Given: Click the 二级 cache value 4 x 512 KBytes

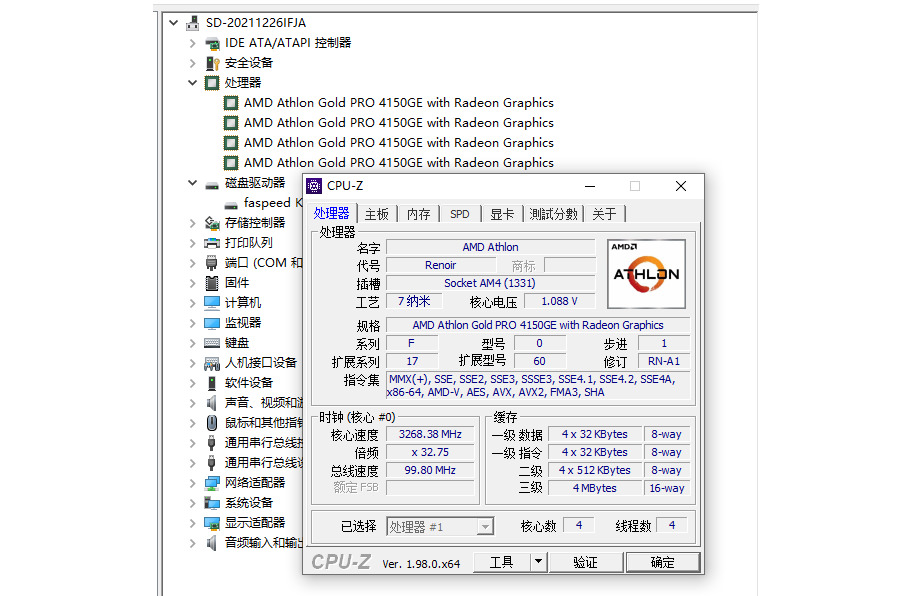Looking at the screenshot, I should [x=595, y=470].
